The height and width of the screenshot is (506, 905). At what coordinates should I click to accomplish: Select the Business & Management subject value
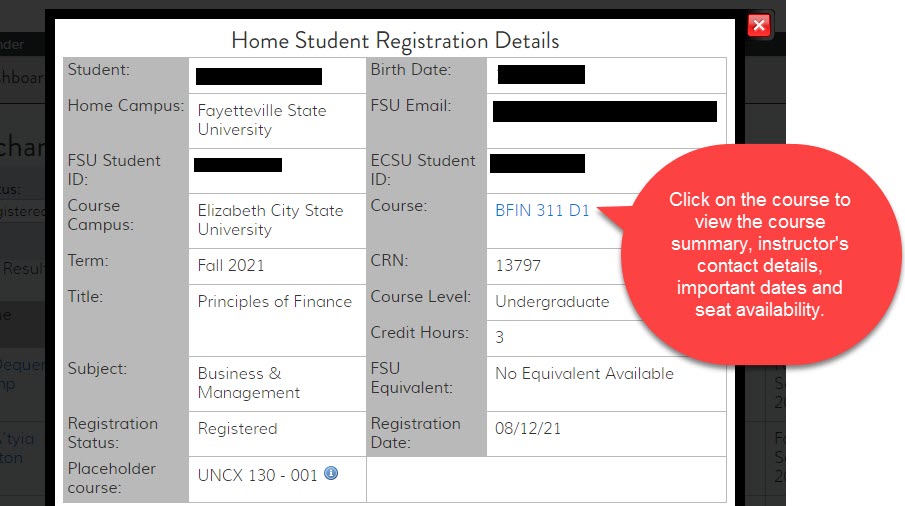tap(249, 383)
